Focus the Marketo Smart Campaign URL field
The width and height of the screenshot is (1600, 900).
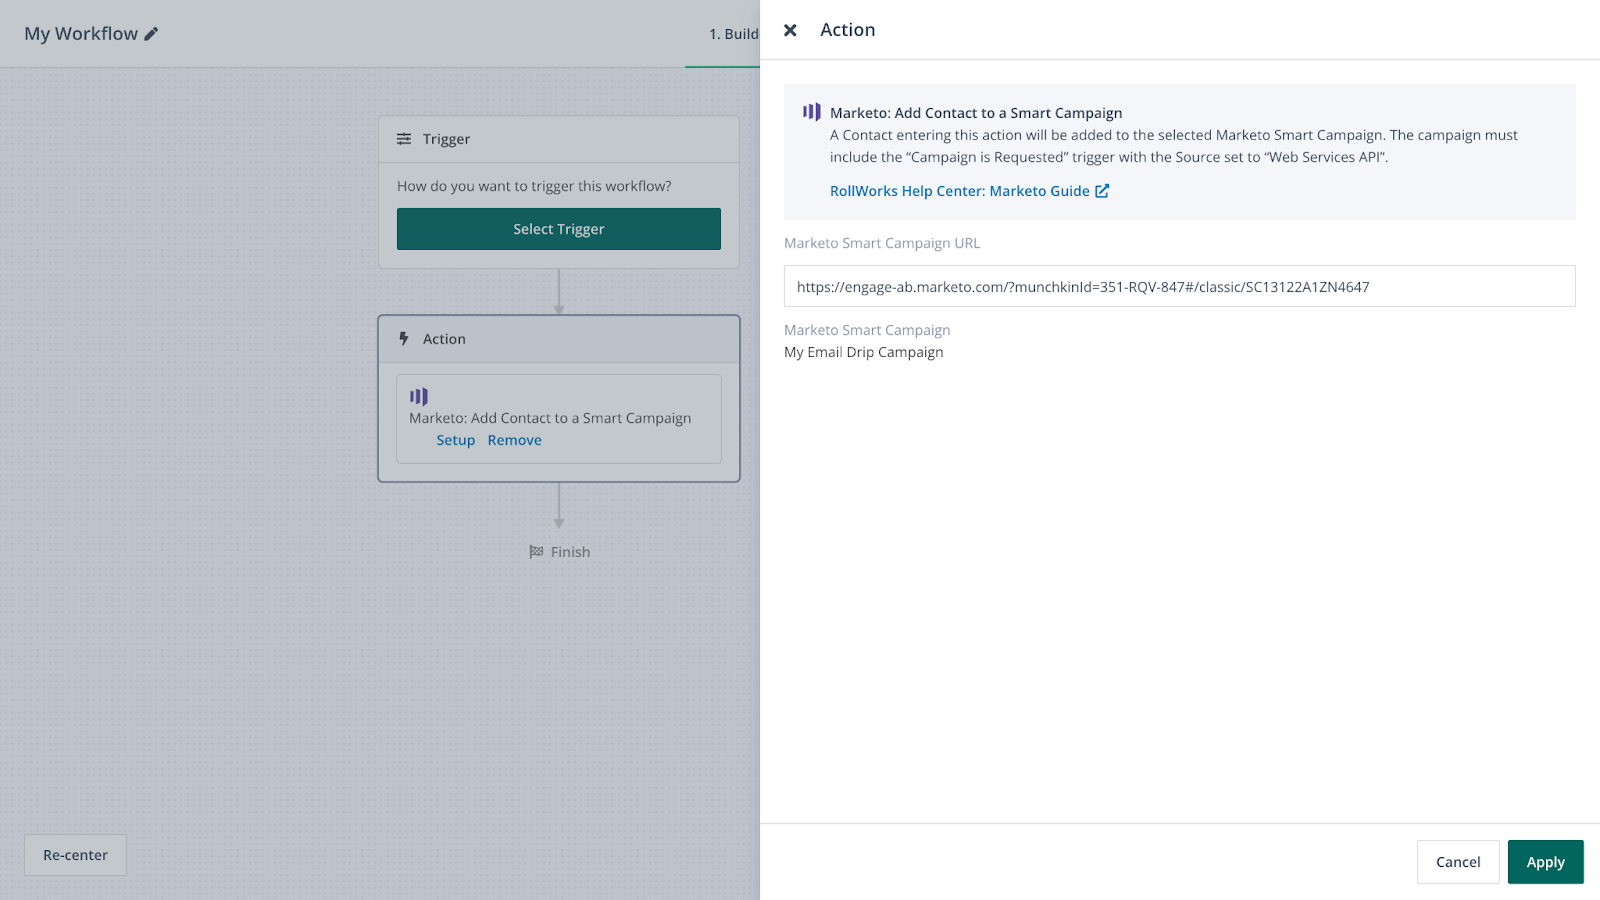[1180, 286]
